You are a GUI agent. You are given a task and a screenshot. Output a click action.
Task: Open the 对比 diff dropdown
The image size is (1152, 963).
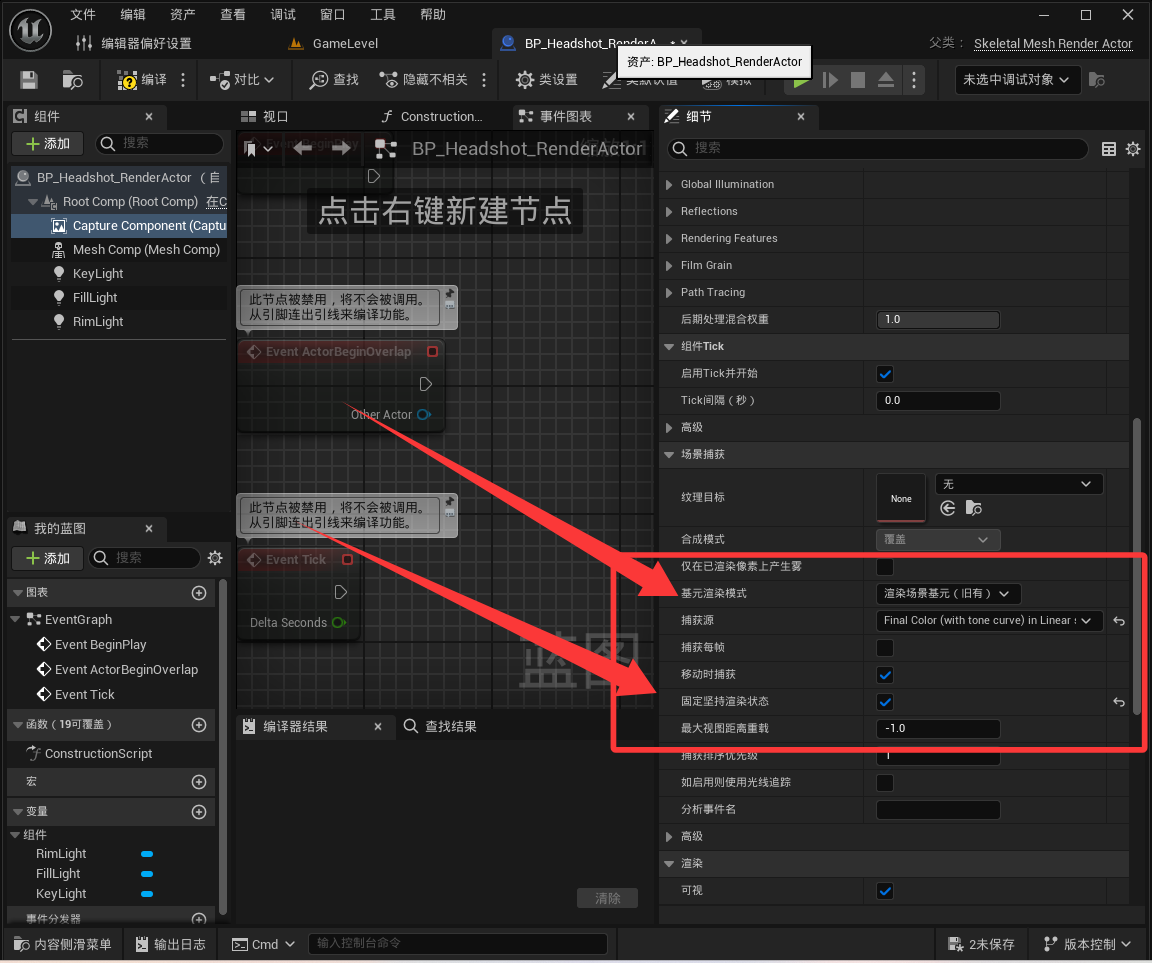tap(242, 80)
